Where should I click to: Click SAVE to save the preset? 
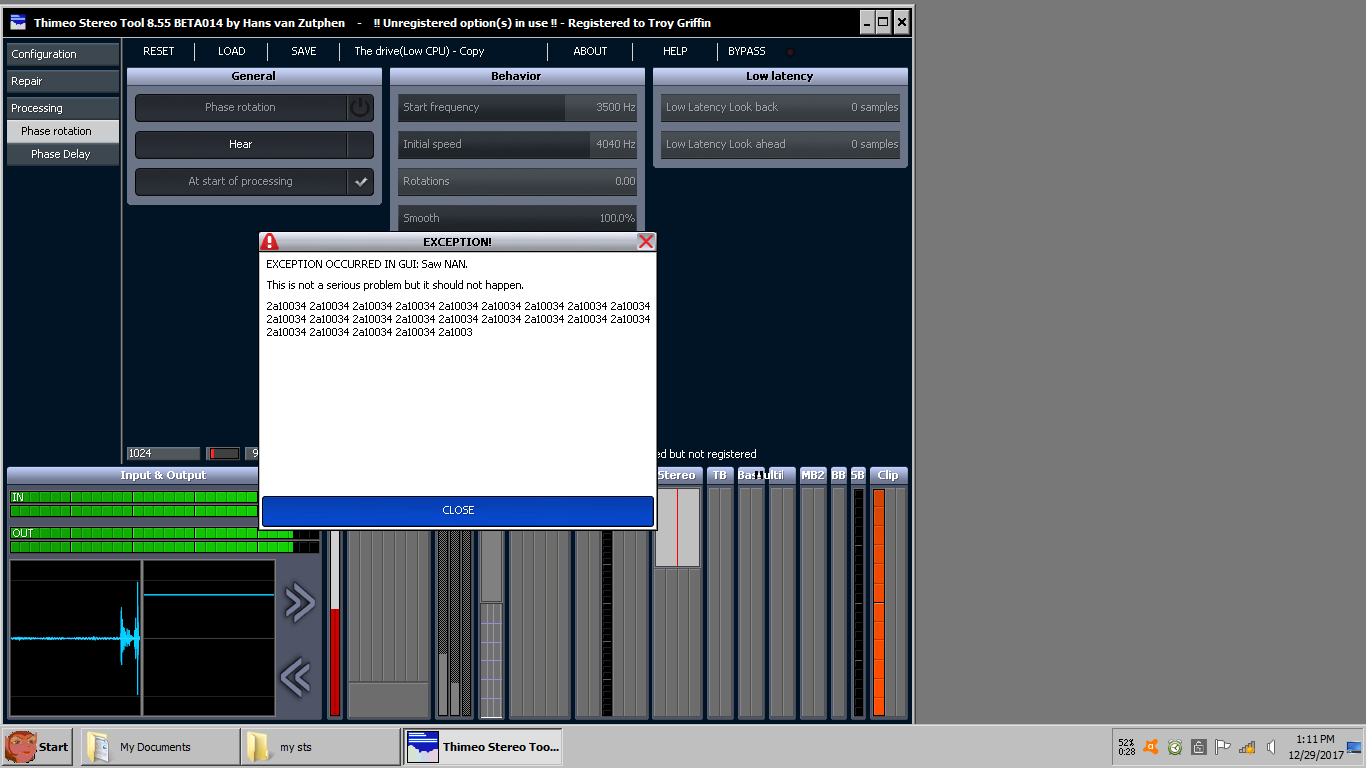click(x=304, y=51)
